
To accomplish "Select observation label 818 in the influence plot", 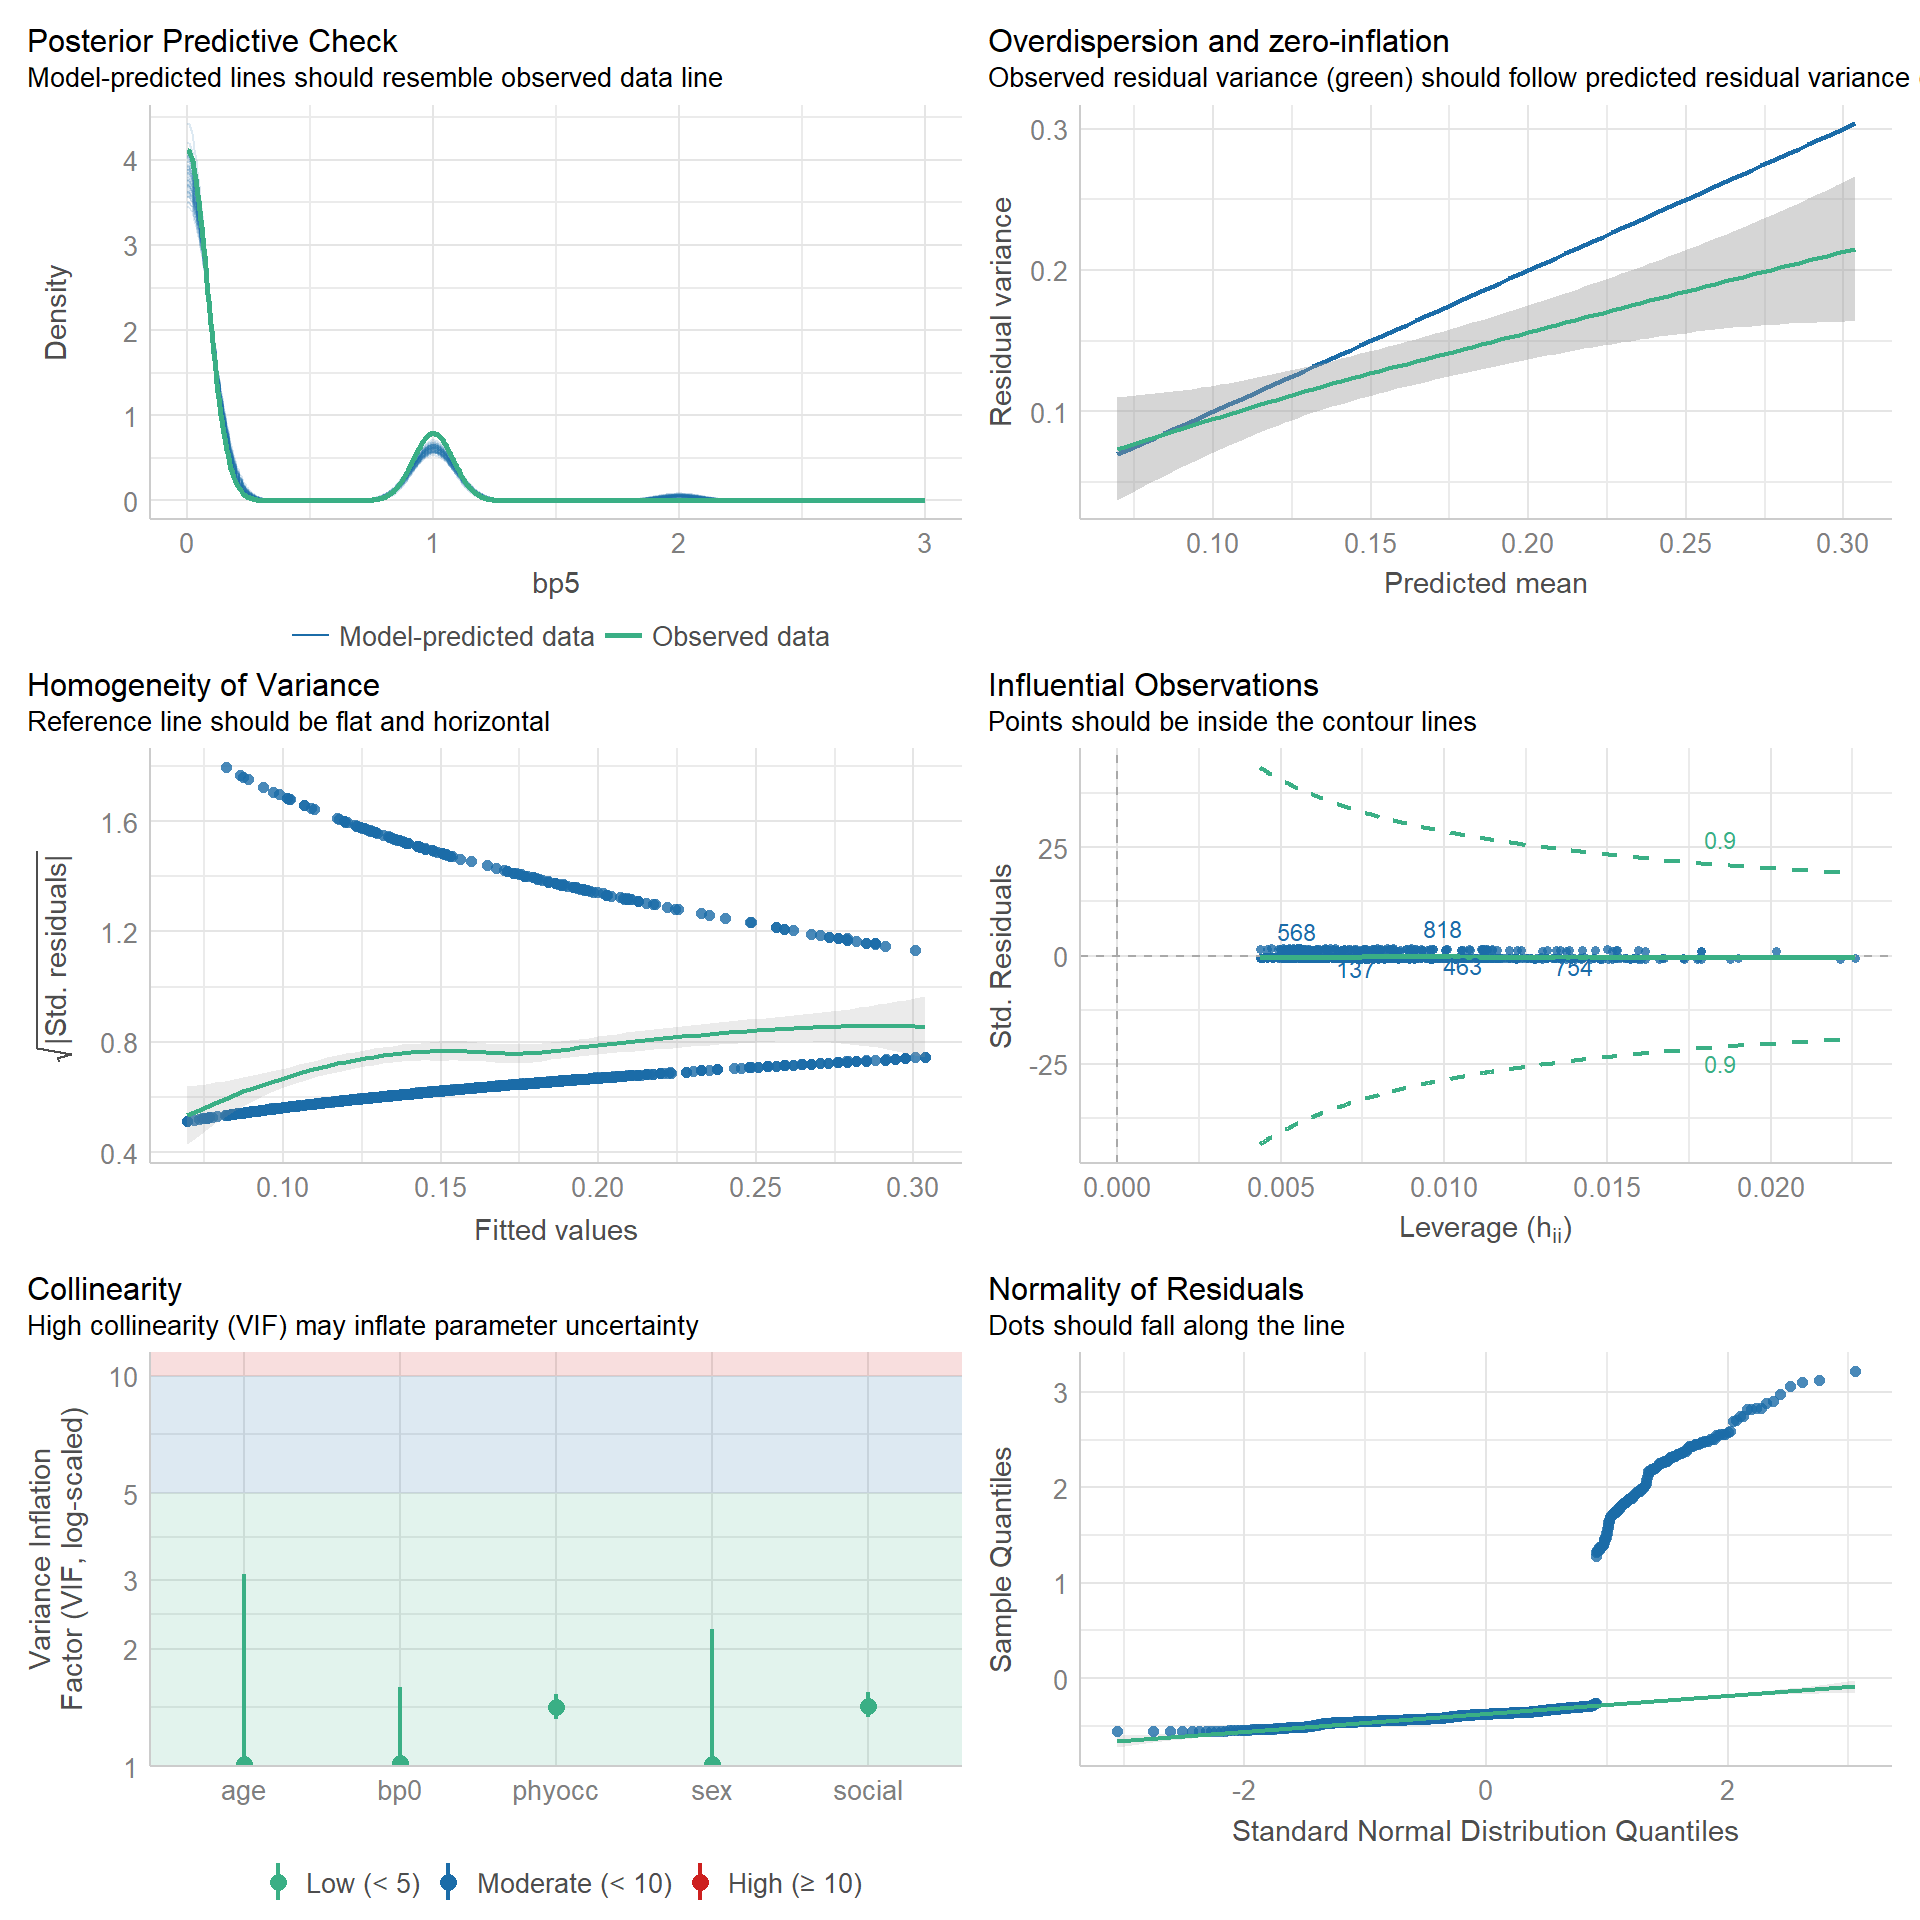I will click(1442, 930).
